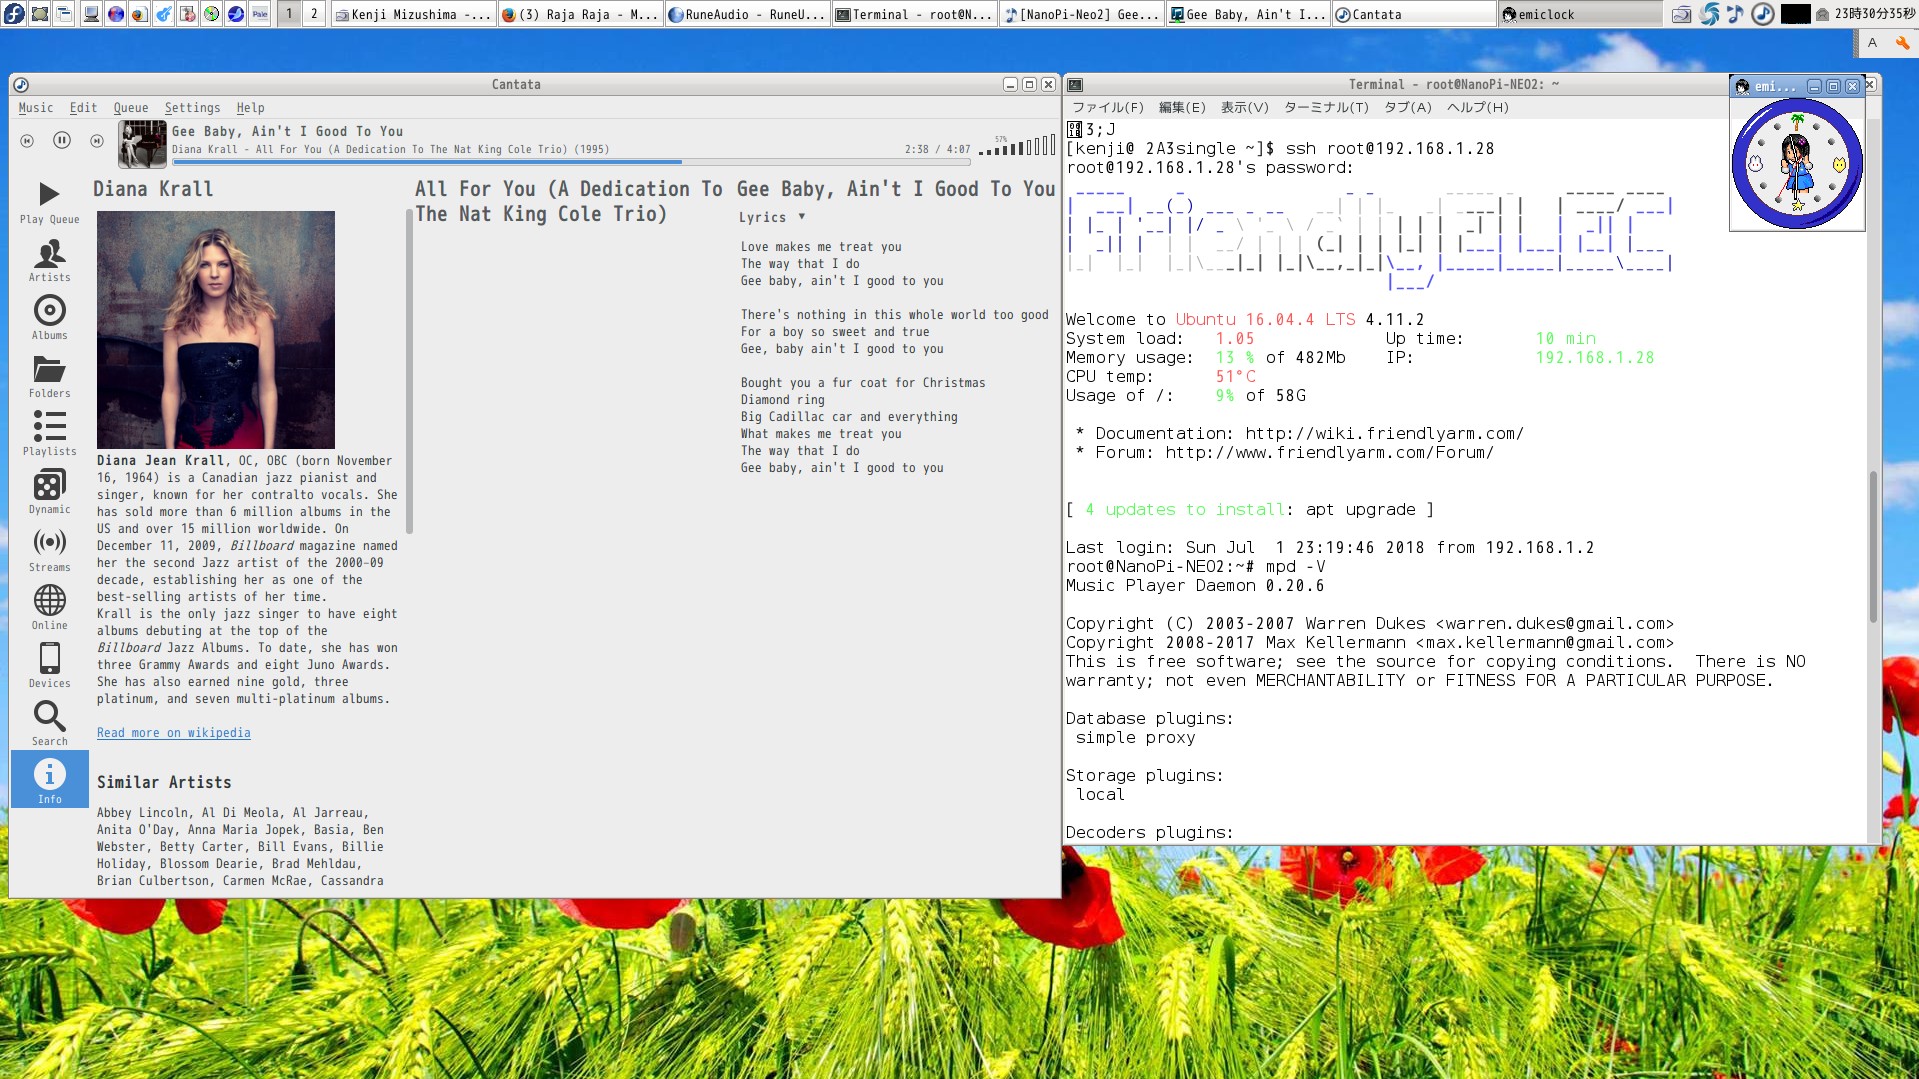Screen dimensions: 1919x1079
Task: Open Dynamic playlists section
Action: (x=49, y=492)
